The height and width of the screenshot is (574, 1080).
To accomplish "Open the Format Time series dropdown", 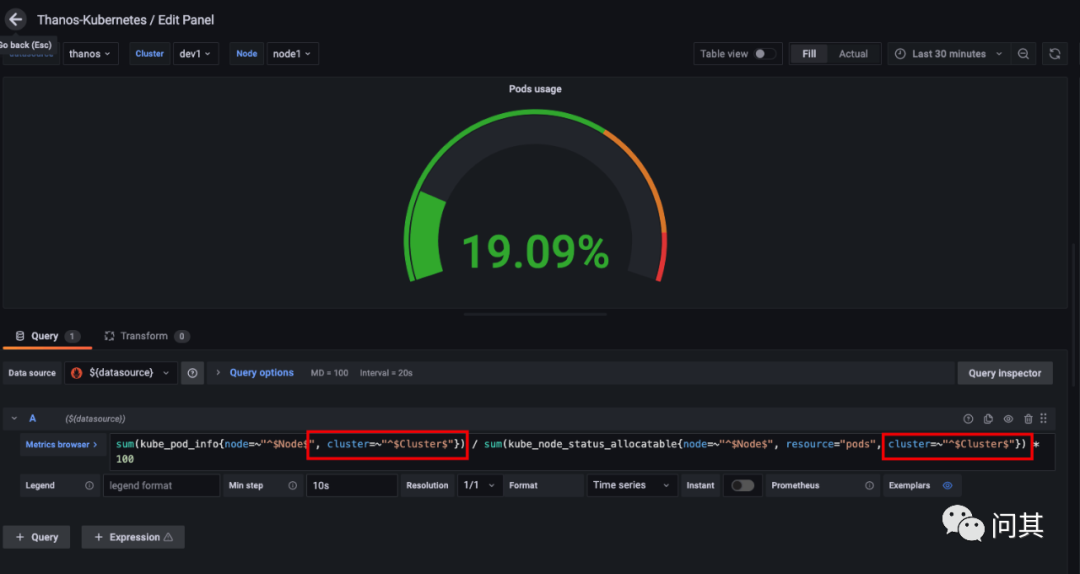I will pos(632,486).
